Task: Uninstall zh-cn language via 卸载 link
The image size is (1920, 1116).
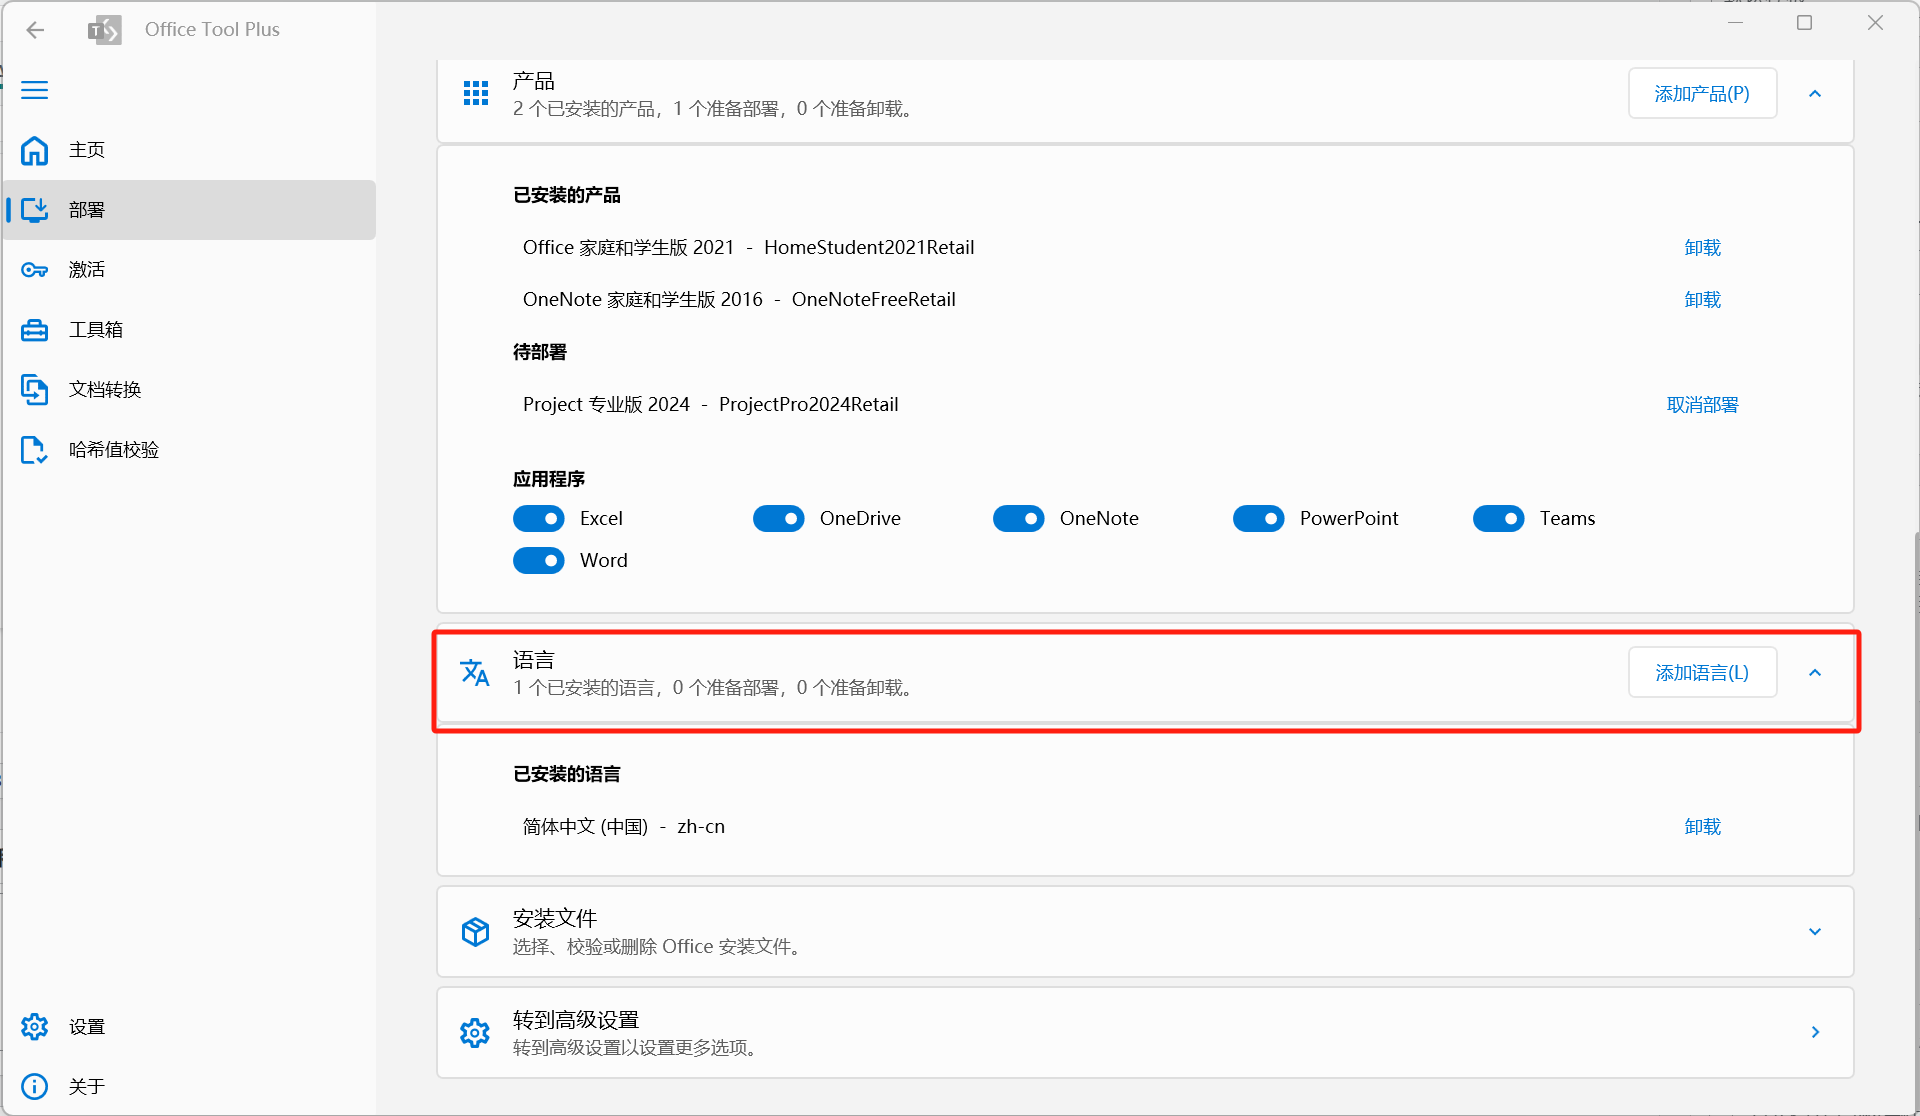Action: pos(1702,827)
